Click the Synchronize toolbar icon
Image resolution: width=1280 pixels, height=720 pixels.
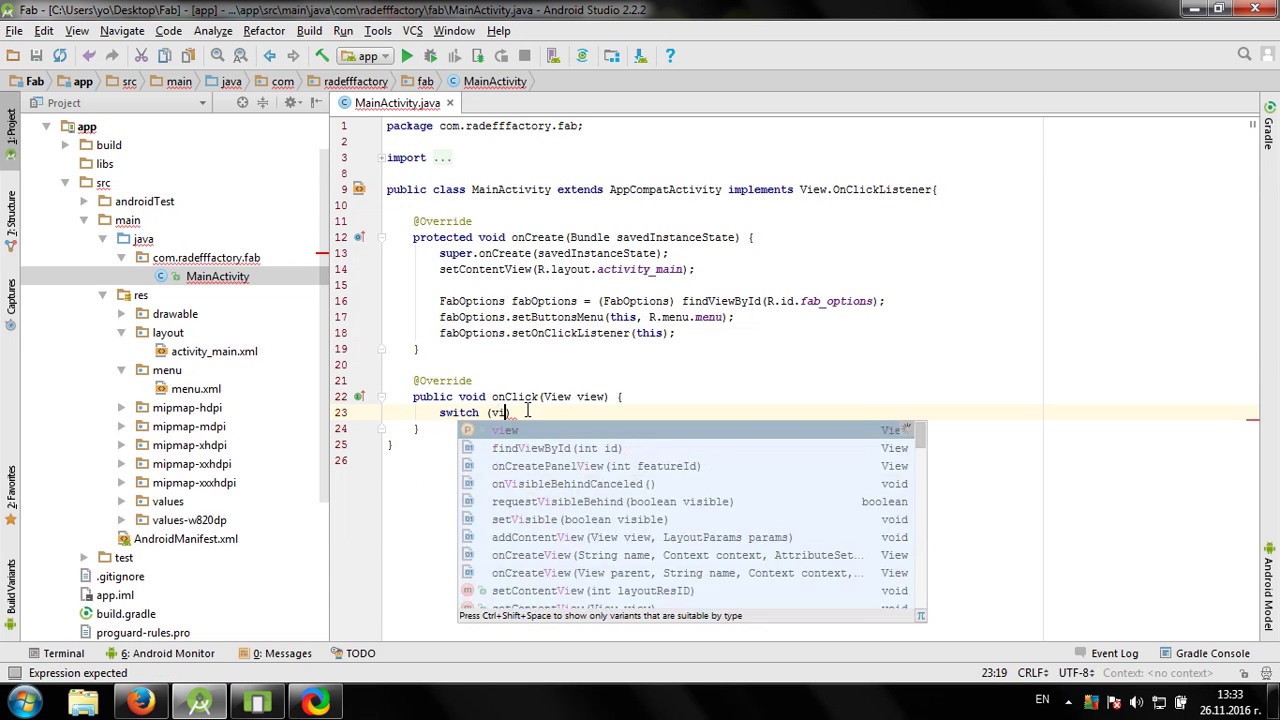point(60,56)
